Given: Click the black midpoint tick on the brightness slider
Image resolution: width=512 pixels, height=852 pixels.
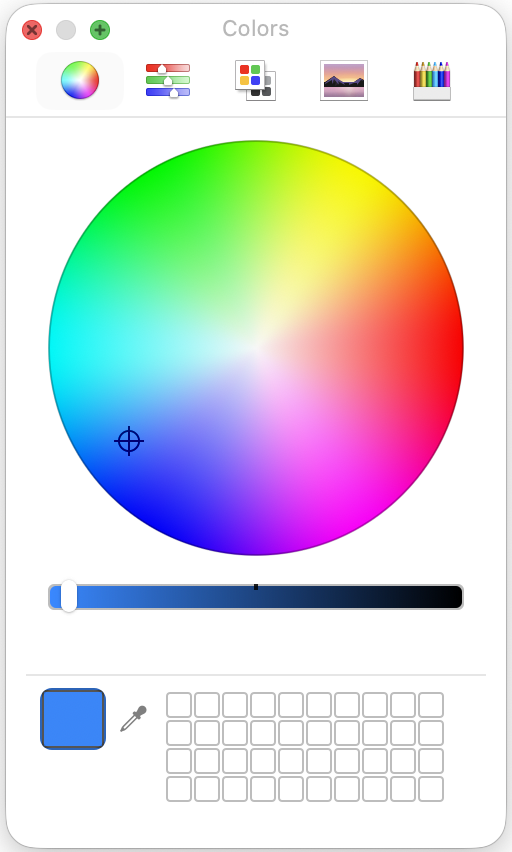Looking at the screenshot, I should pos(256,587).
